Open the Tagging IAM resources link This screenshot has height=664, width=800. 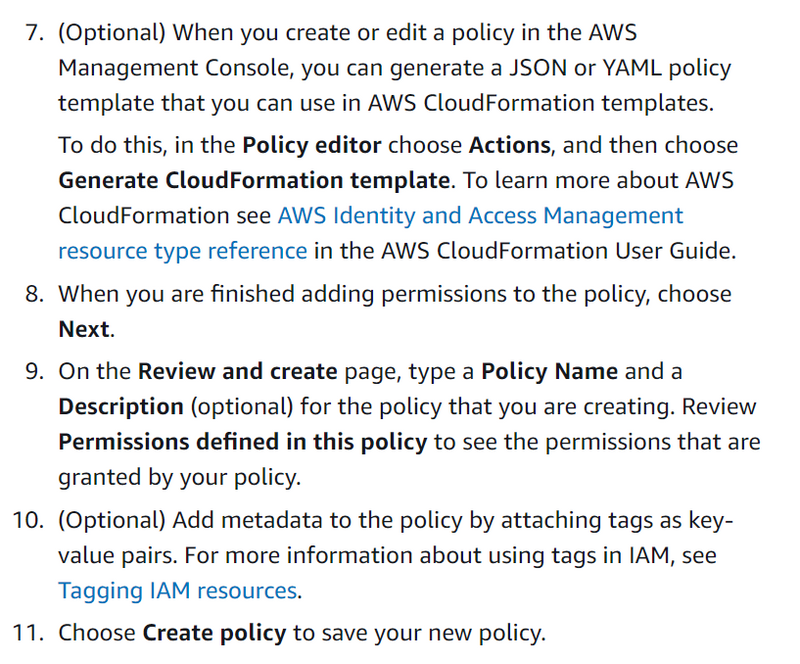point(178,590)
